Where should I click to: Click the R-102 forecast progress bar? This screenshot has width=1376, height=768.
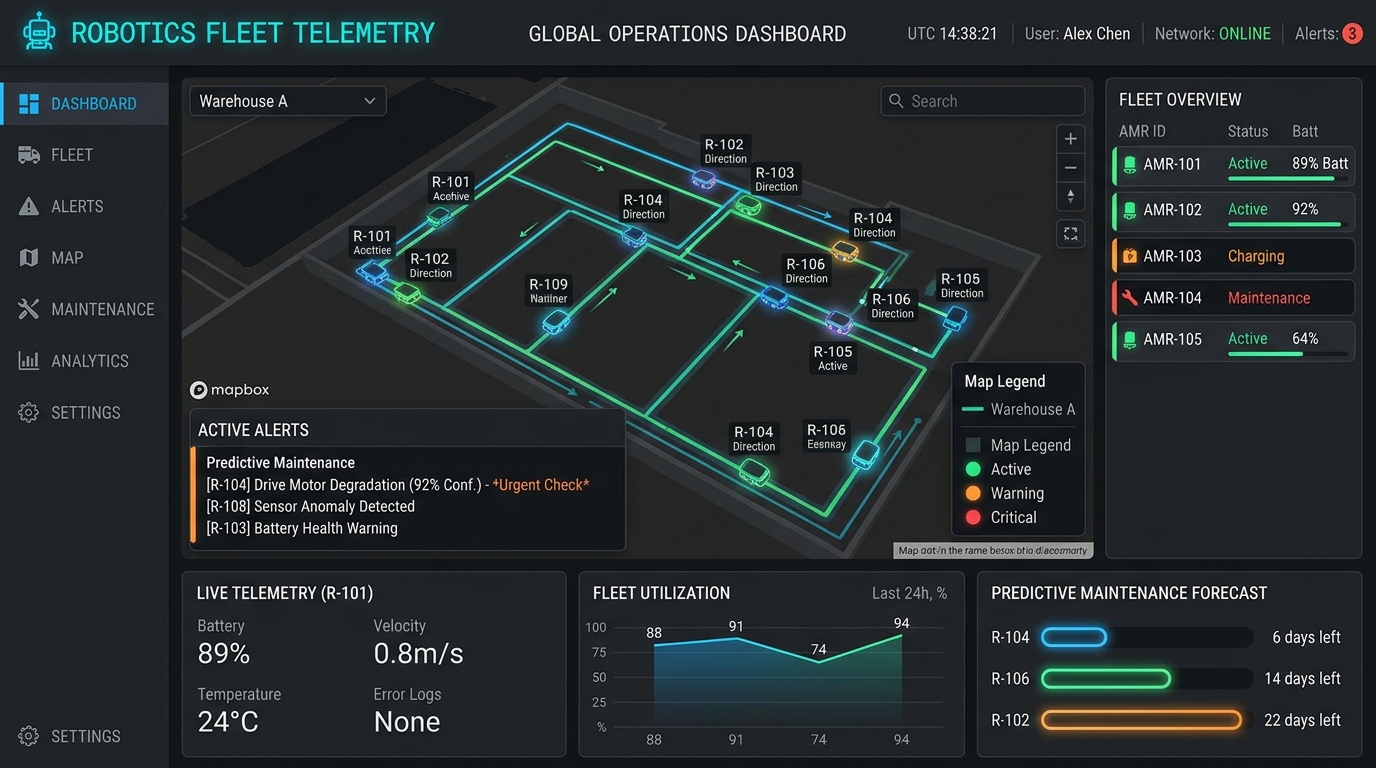coord(1147,720)
